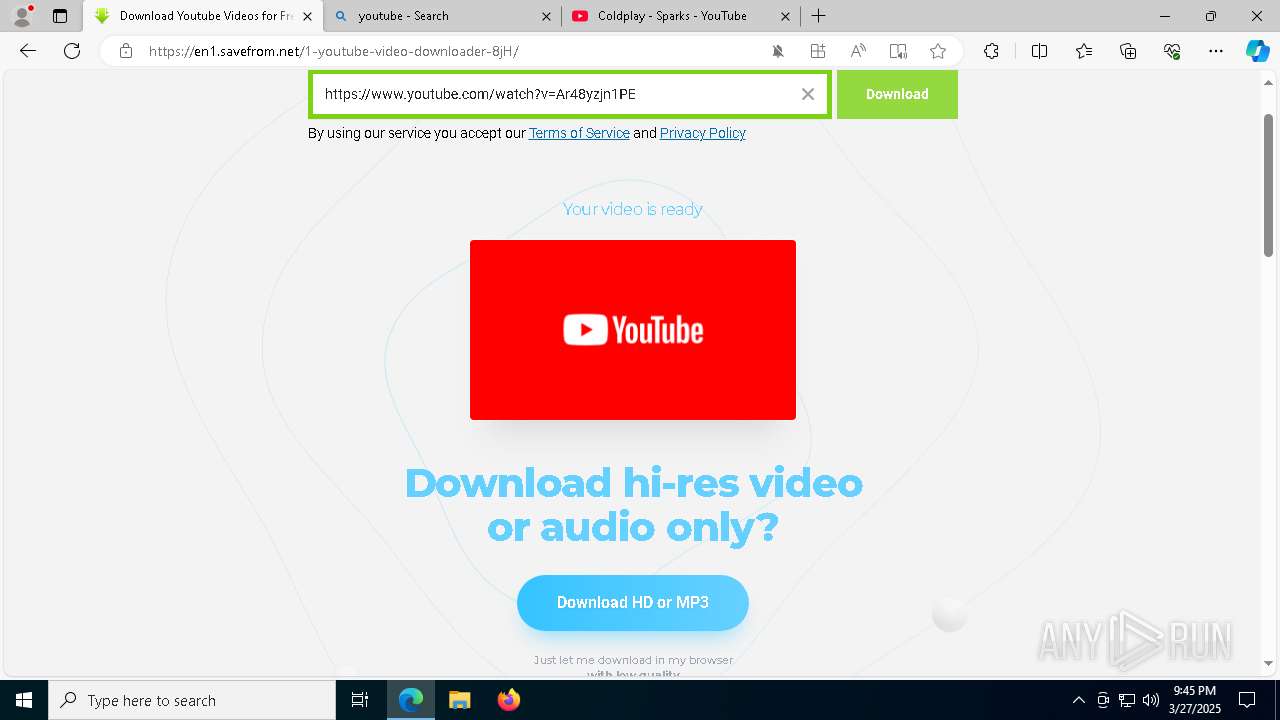Open the Favorites list icon

coord(1084,51)
